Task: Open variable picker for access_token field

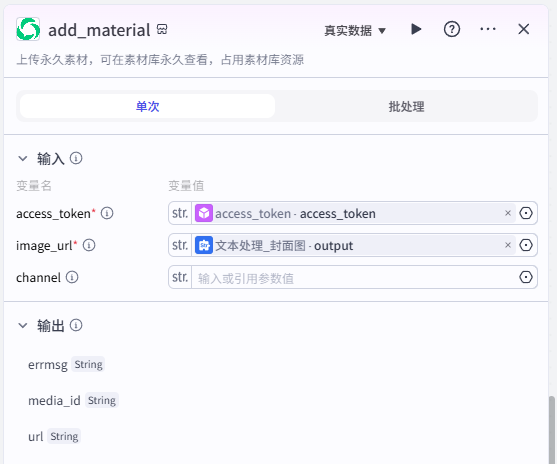Action: pos(526,213)
